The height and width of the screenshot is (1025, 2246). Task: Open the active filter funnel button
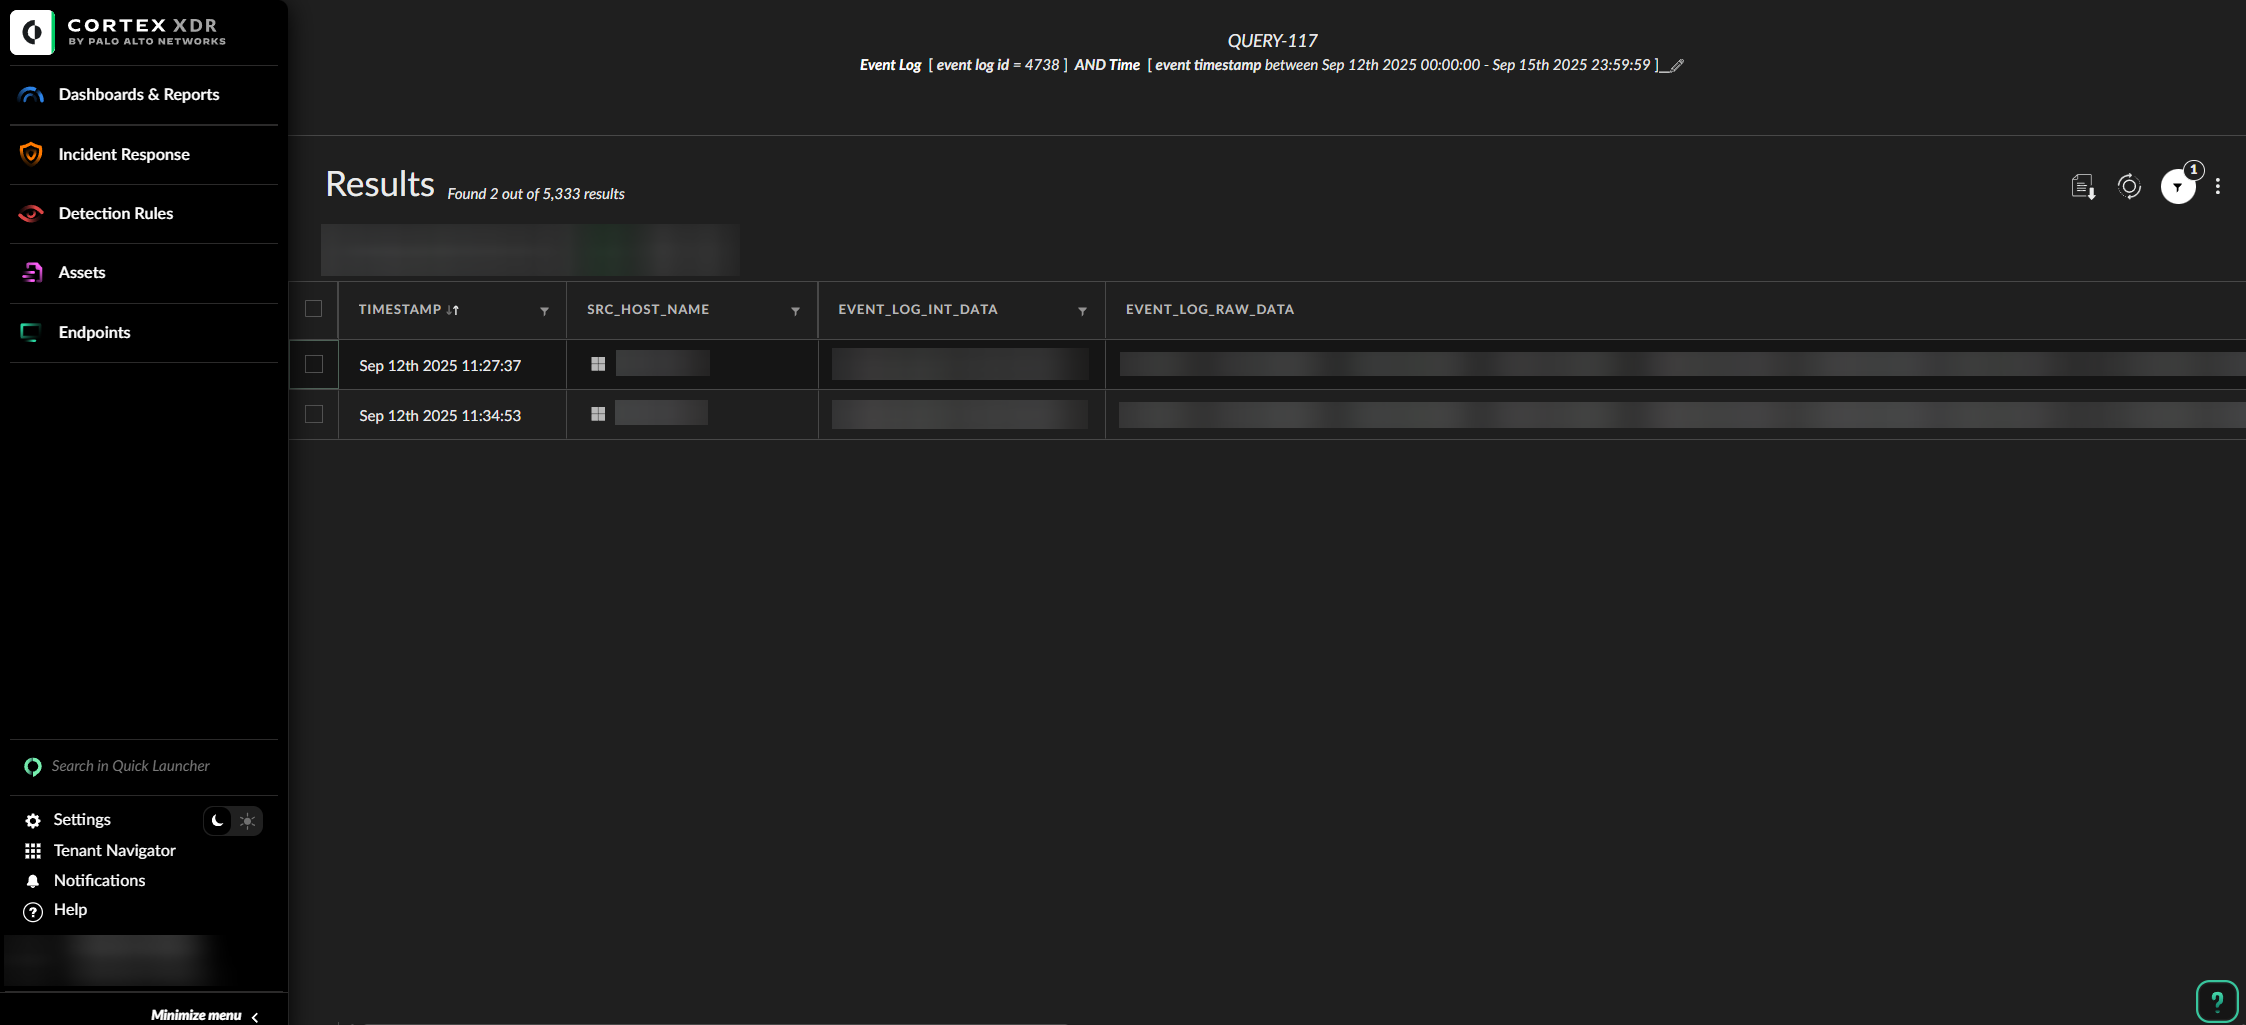click(x=2177, y=187)
